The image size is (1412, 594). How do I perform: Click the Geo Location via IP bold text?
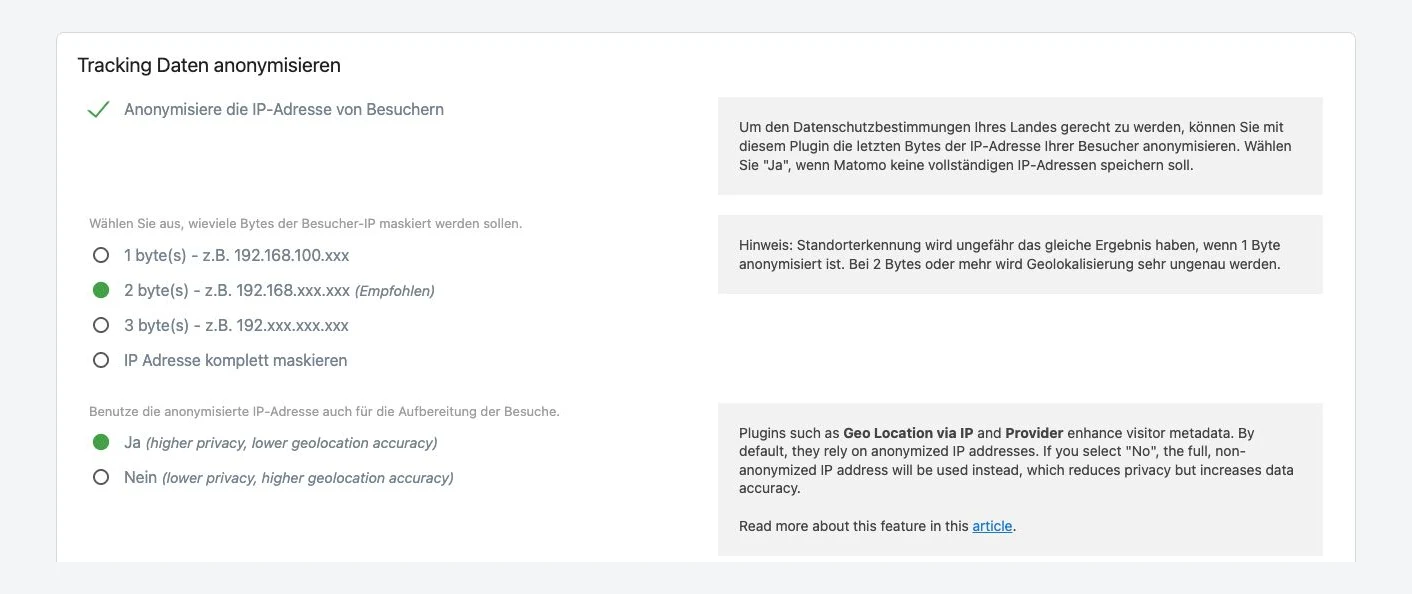pos(908,433)
